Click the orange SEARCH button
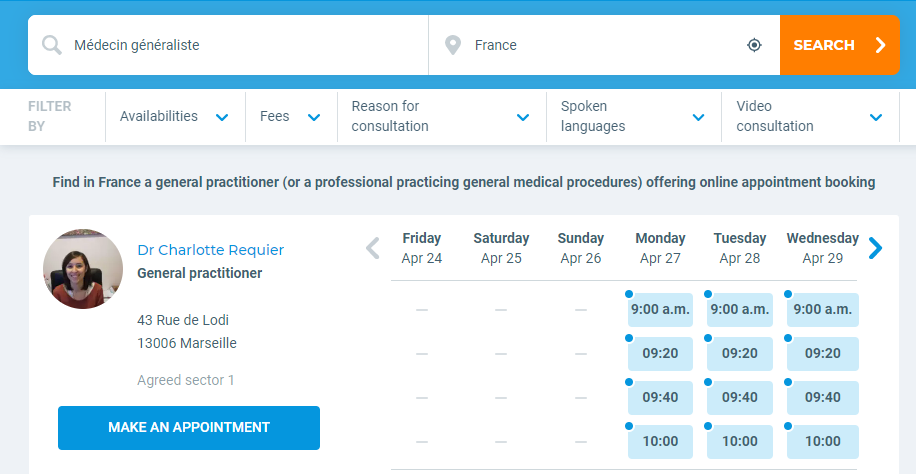The height and width of the screenshot is (474, 916). click(x=839, y=45)
